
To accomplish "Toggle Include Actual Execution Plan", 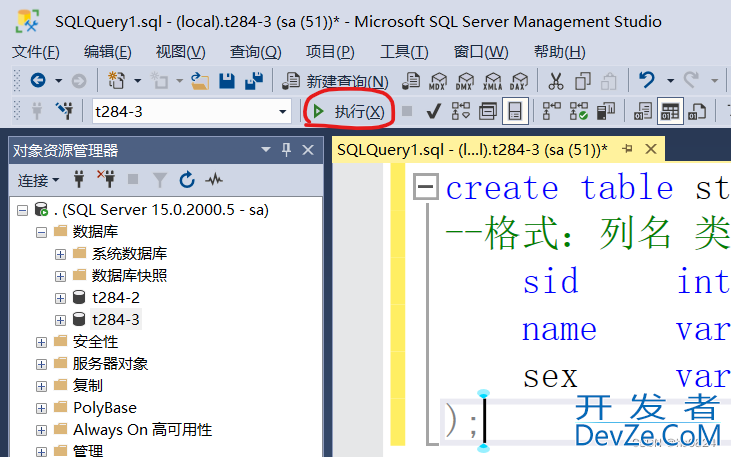I will 552,111.
